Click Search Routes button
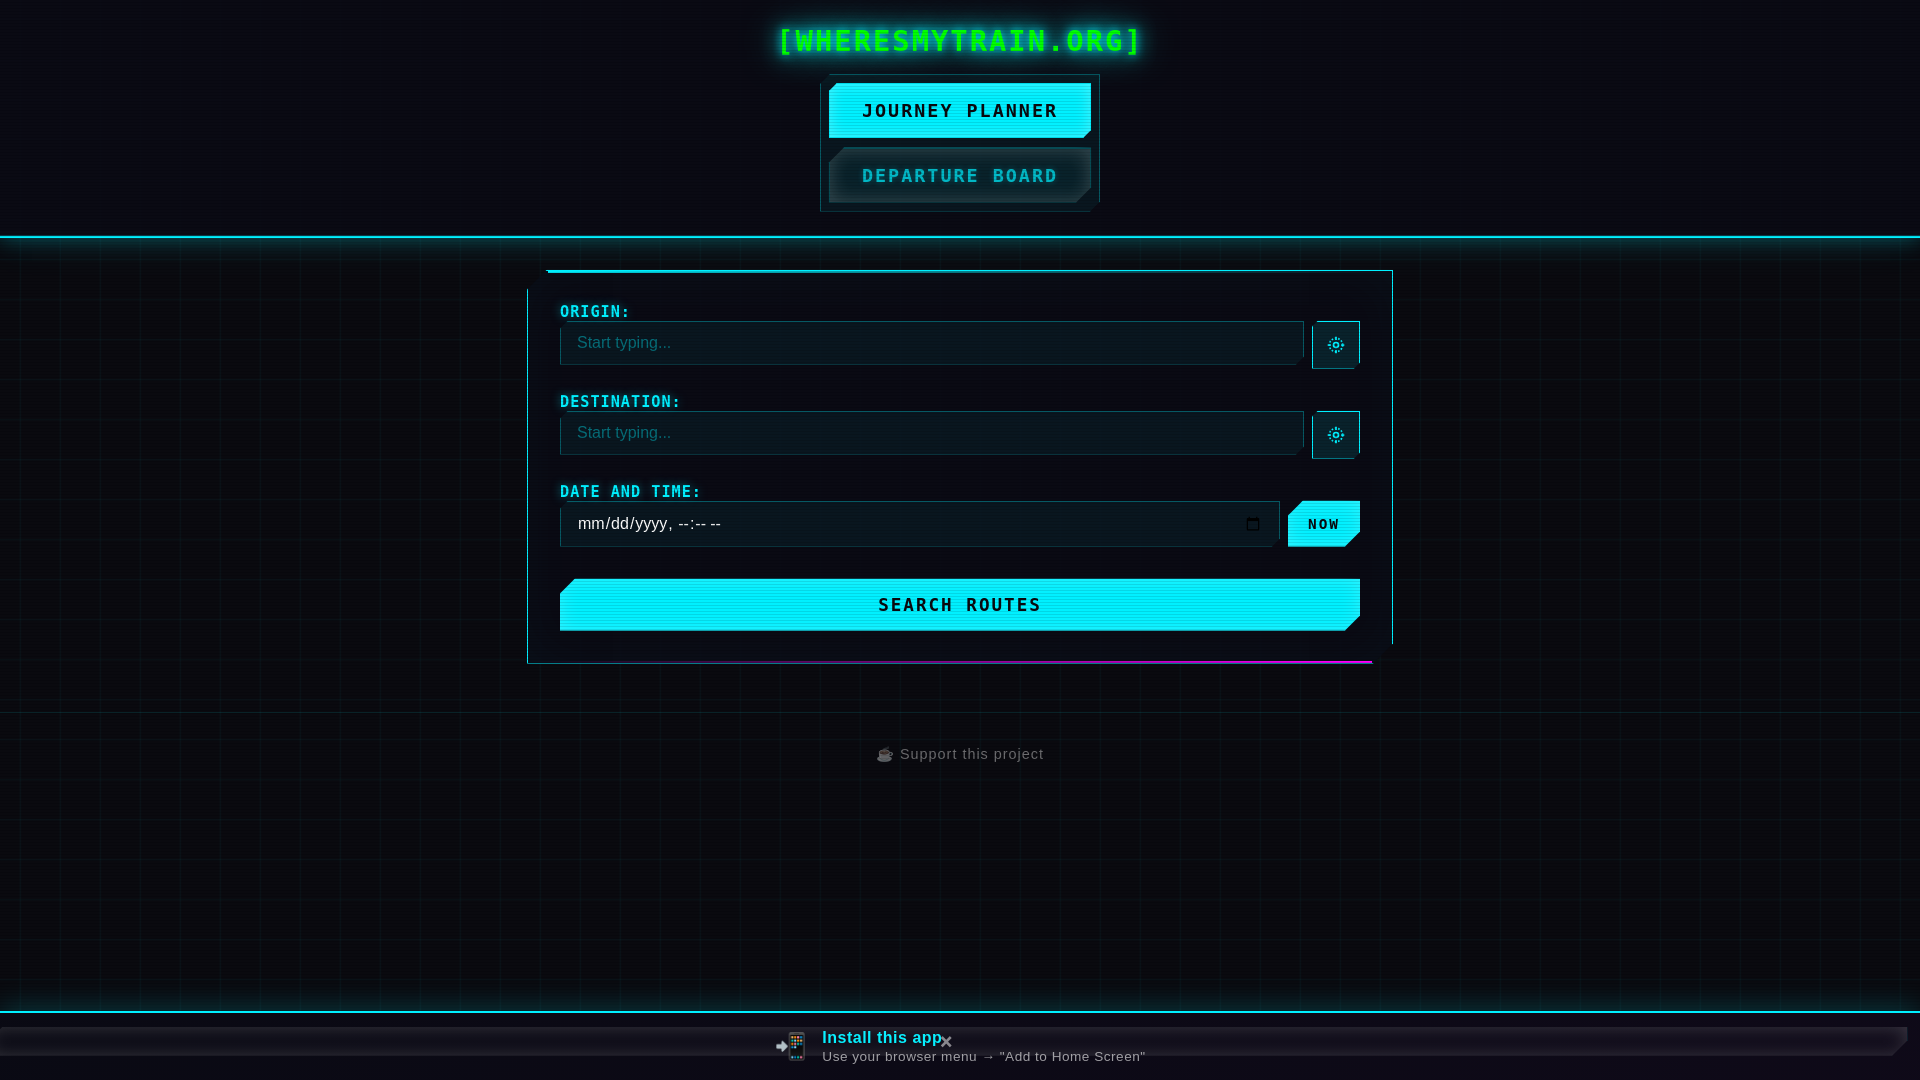 click(960, 605)
